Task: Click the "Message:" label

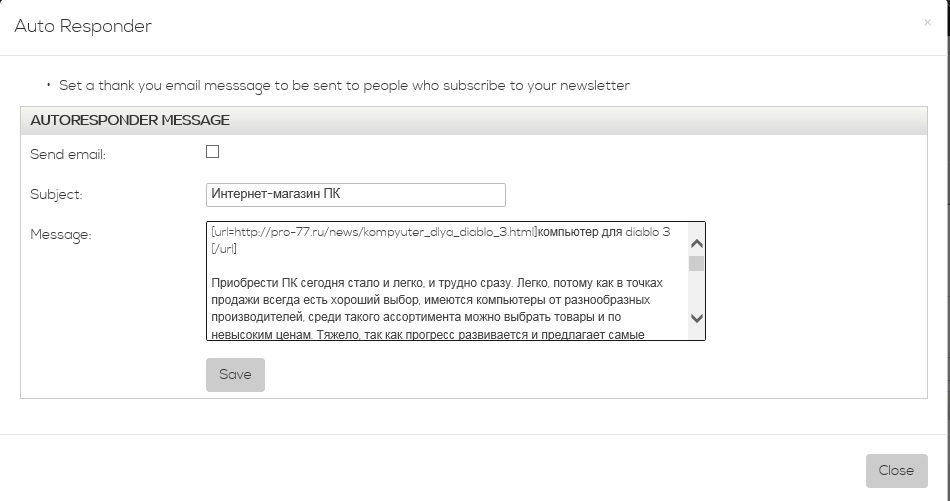Action: [61, 235]
